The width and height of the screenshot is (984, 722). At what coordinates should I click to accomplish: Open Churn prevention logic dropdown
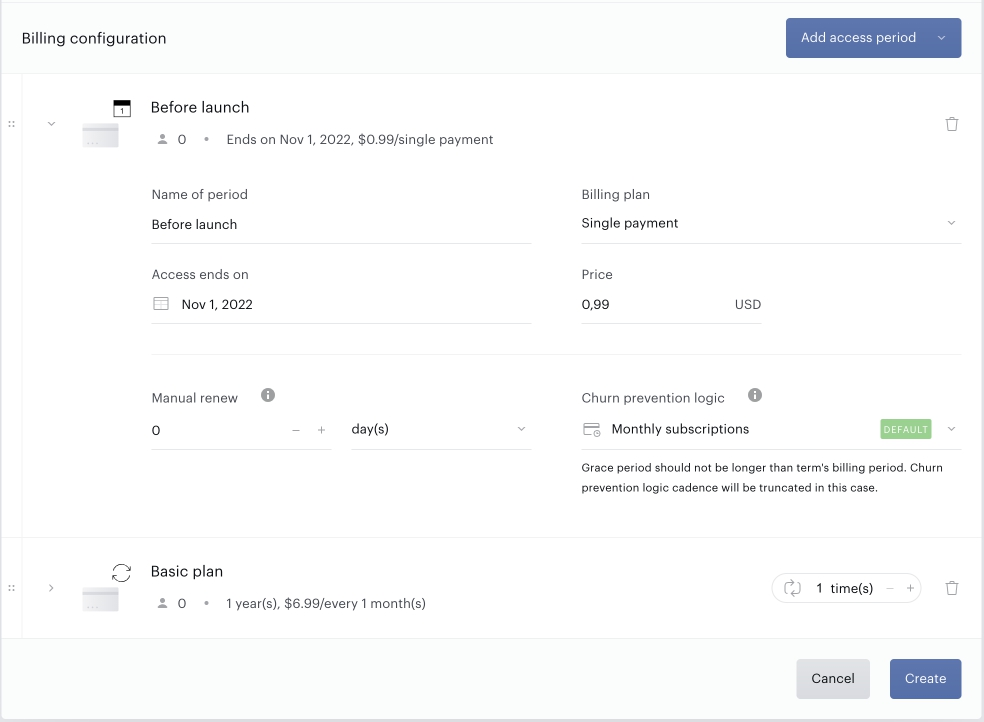(771, 430)
